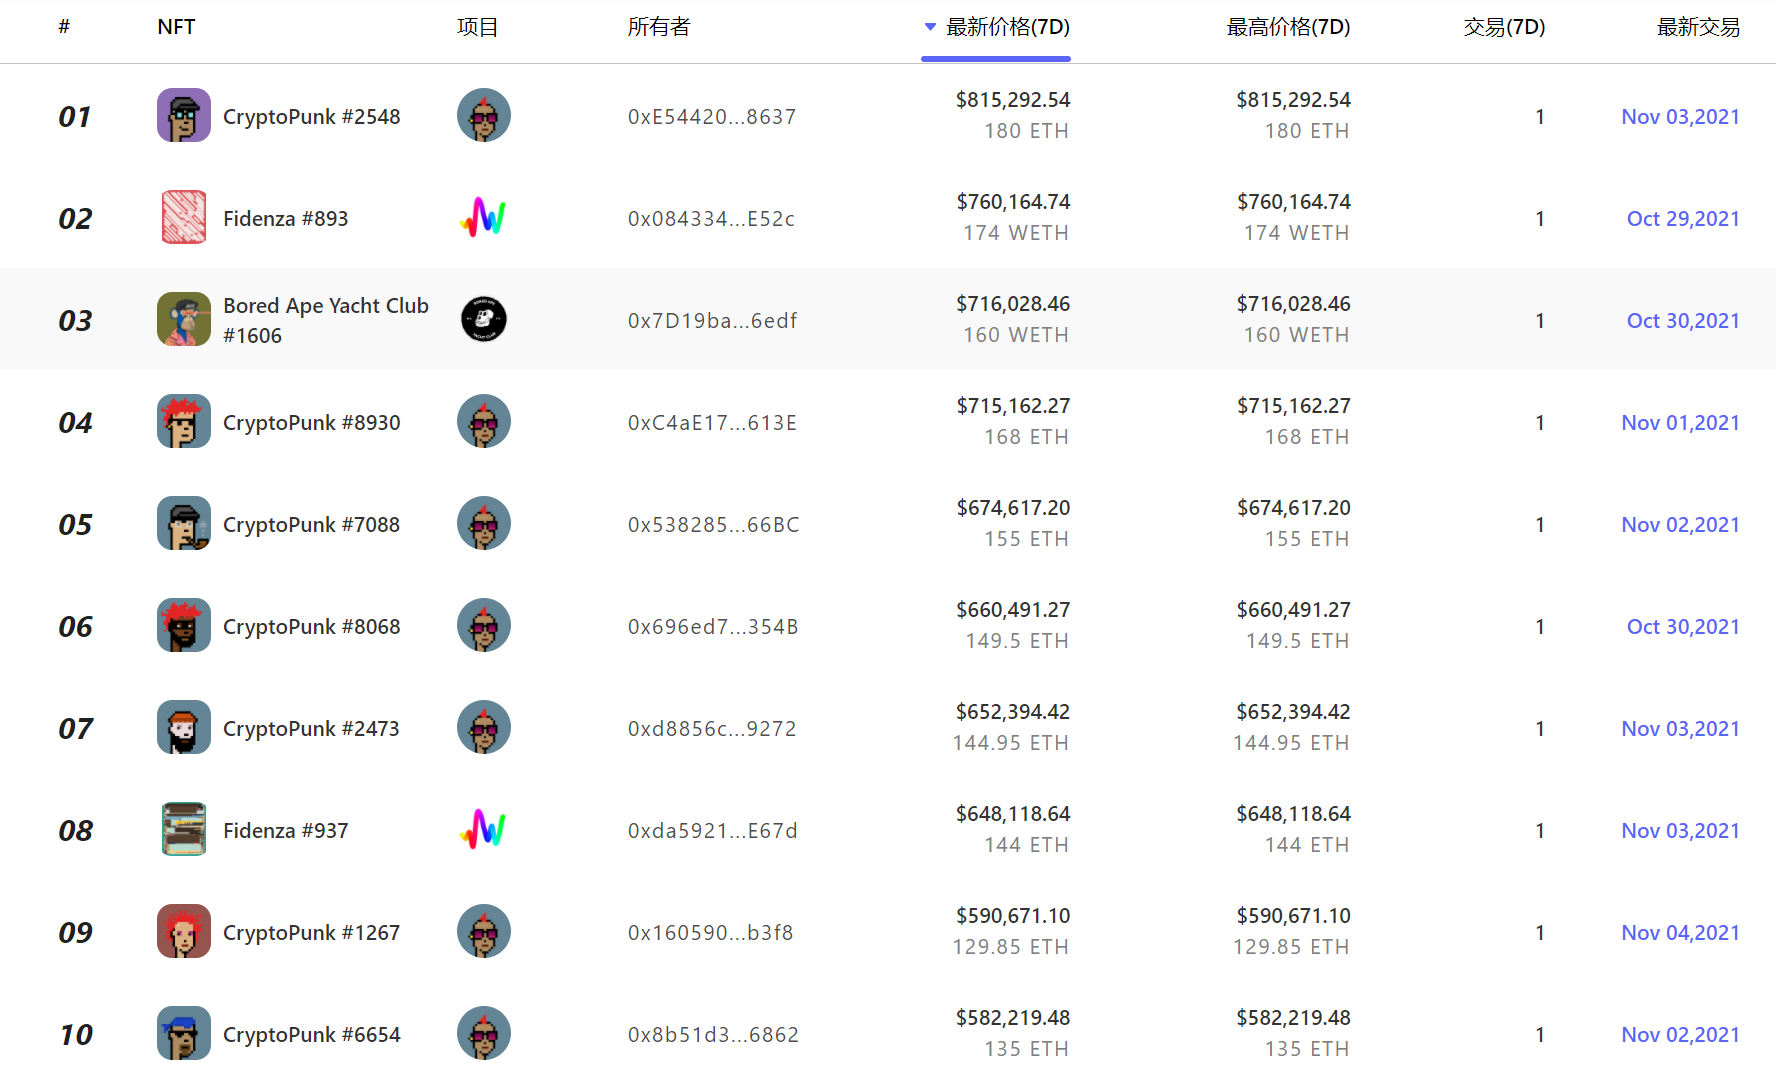Viewport: 1776px width, 1085px height.
Task: Click CryptoPunk #8930 avatar image
Action: point(183,422)
